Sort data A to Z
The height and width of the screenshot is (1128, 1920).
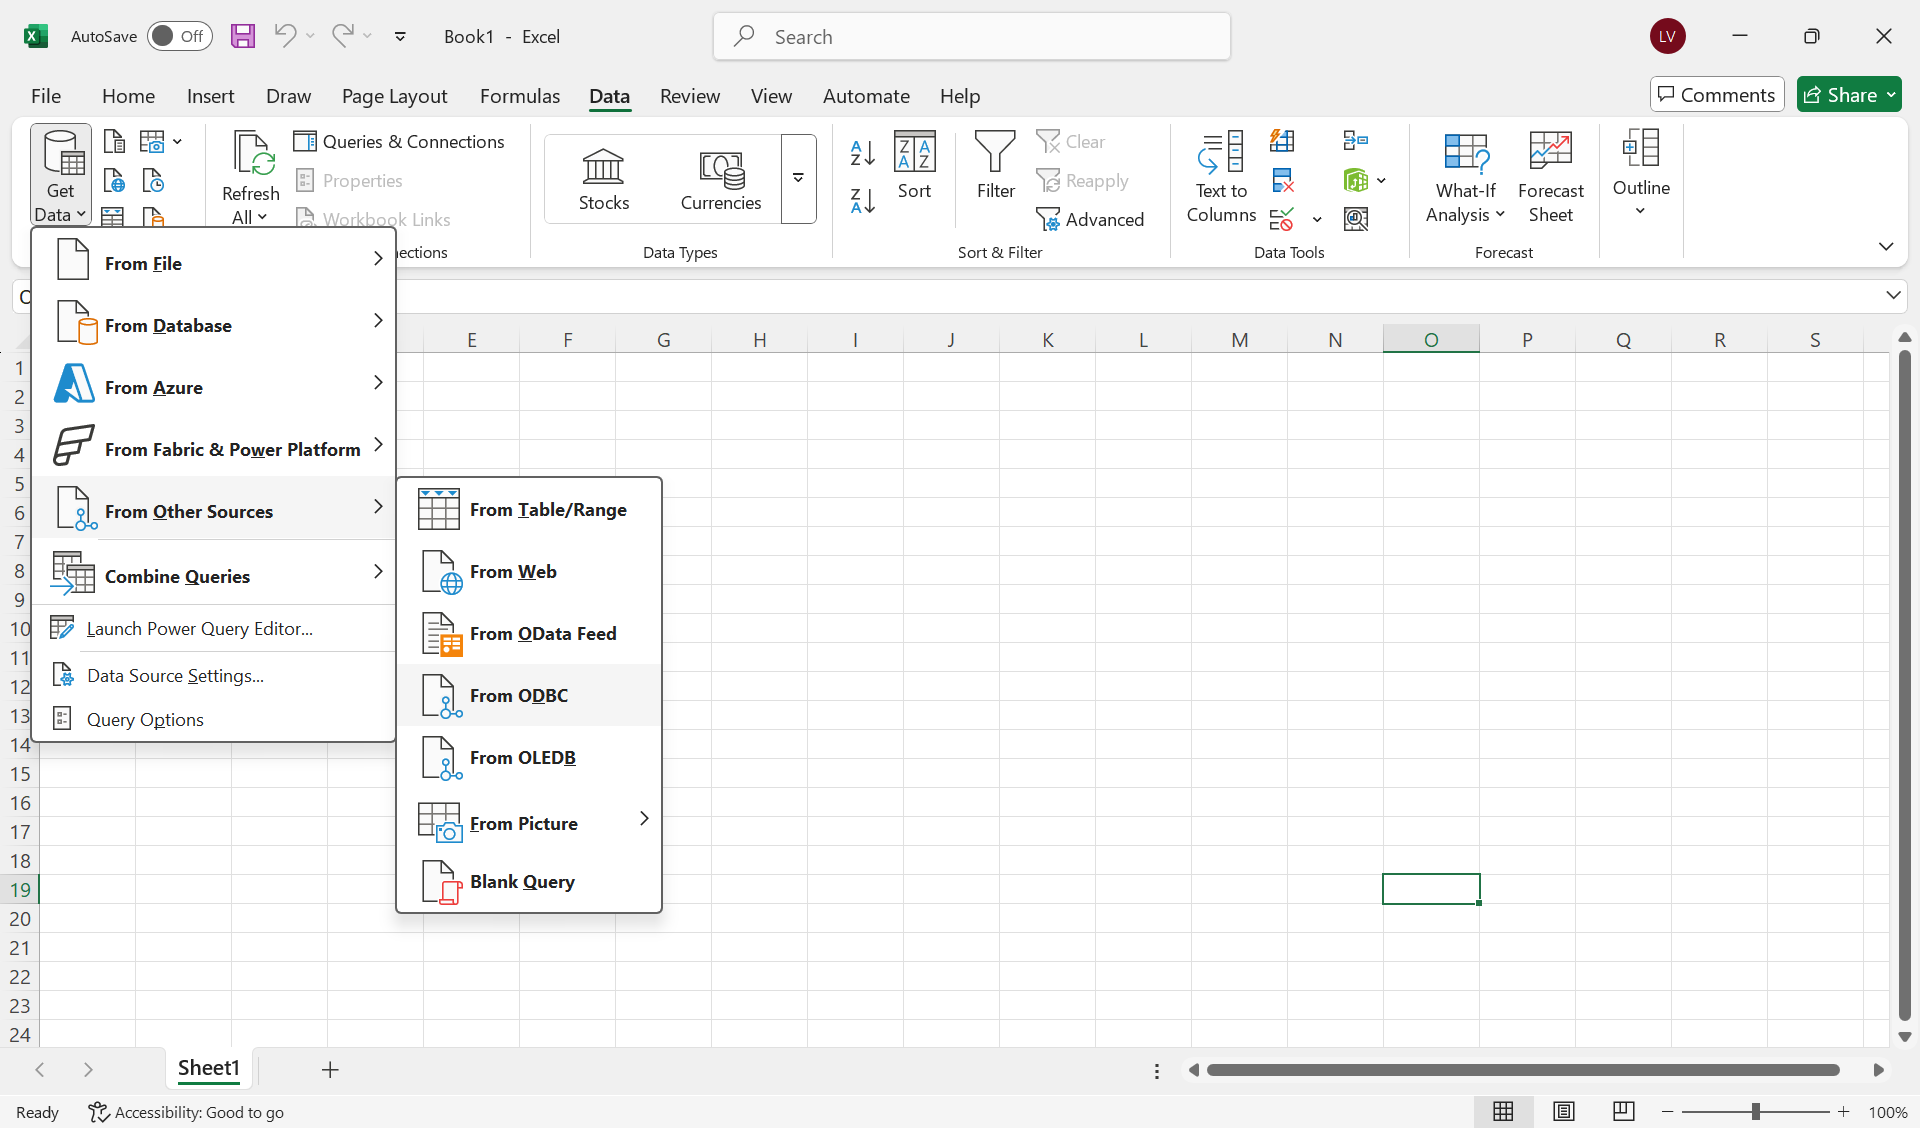point(861,152)
